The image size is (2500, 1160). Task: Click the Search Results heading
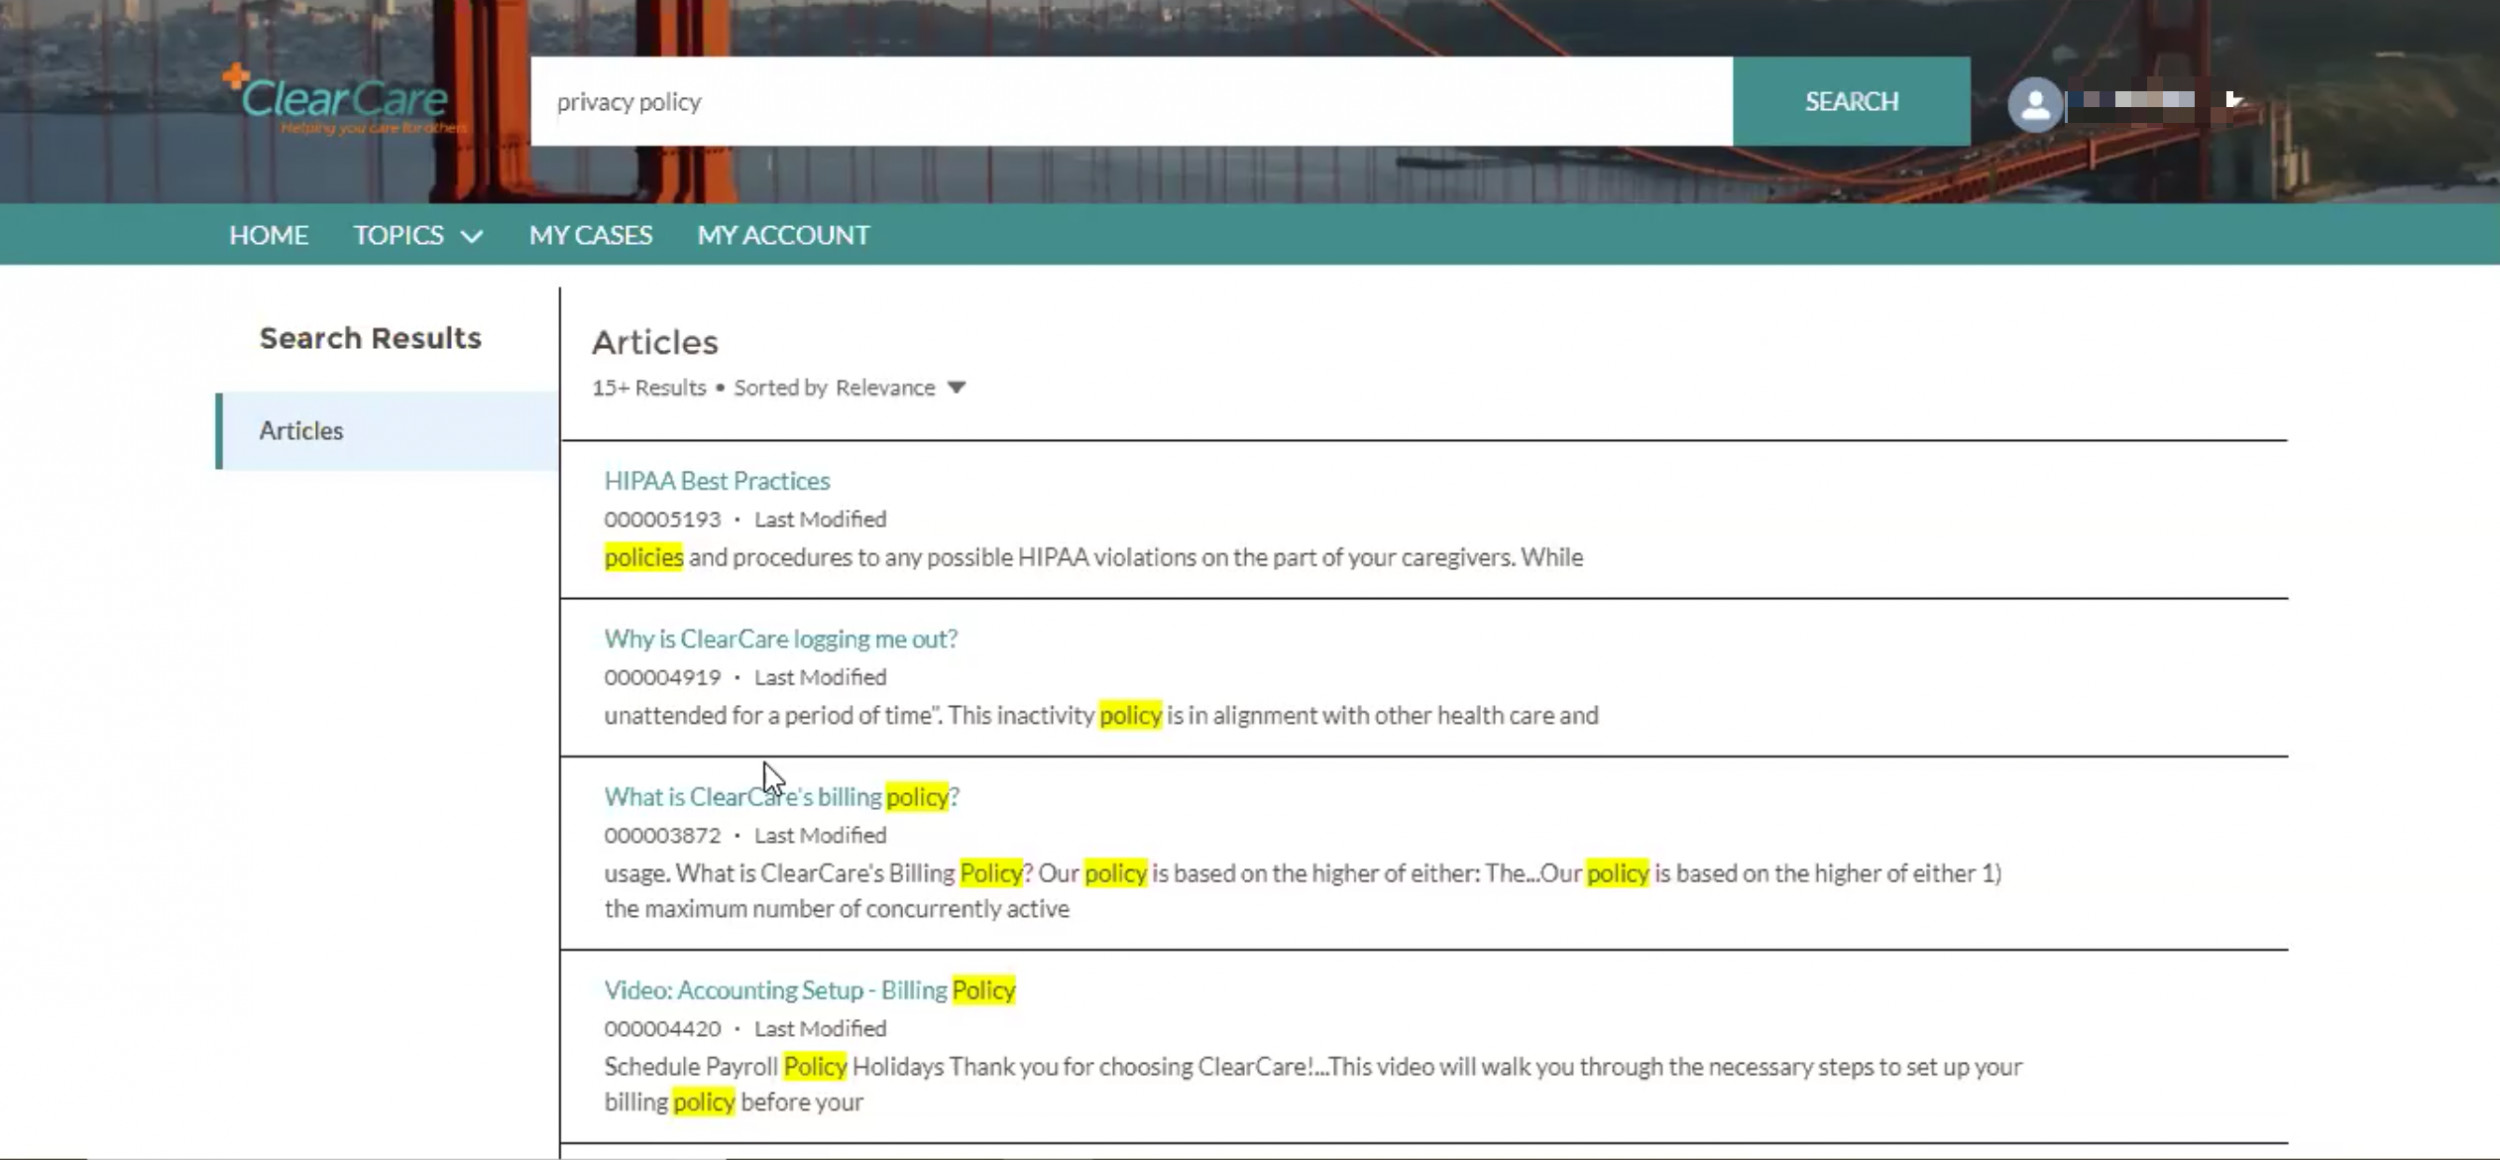370,339
